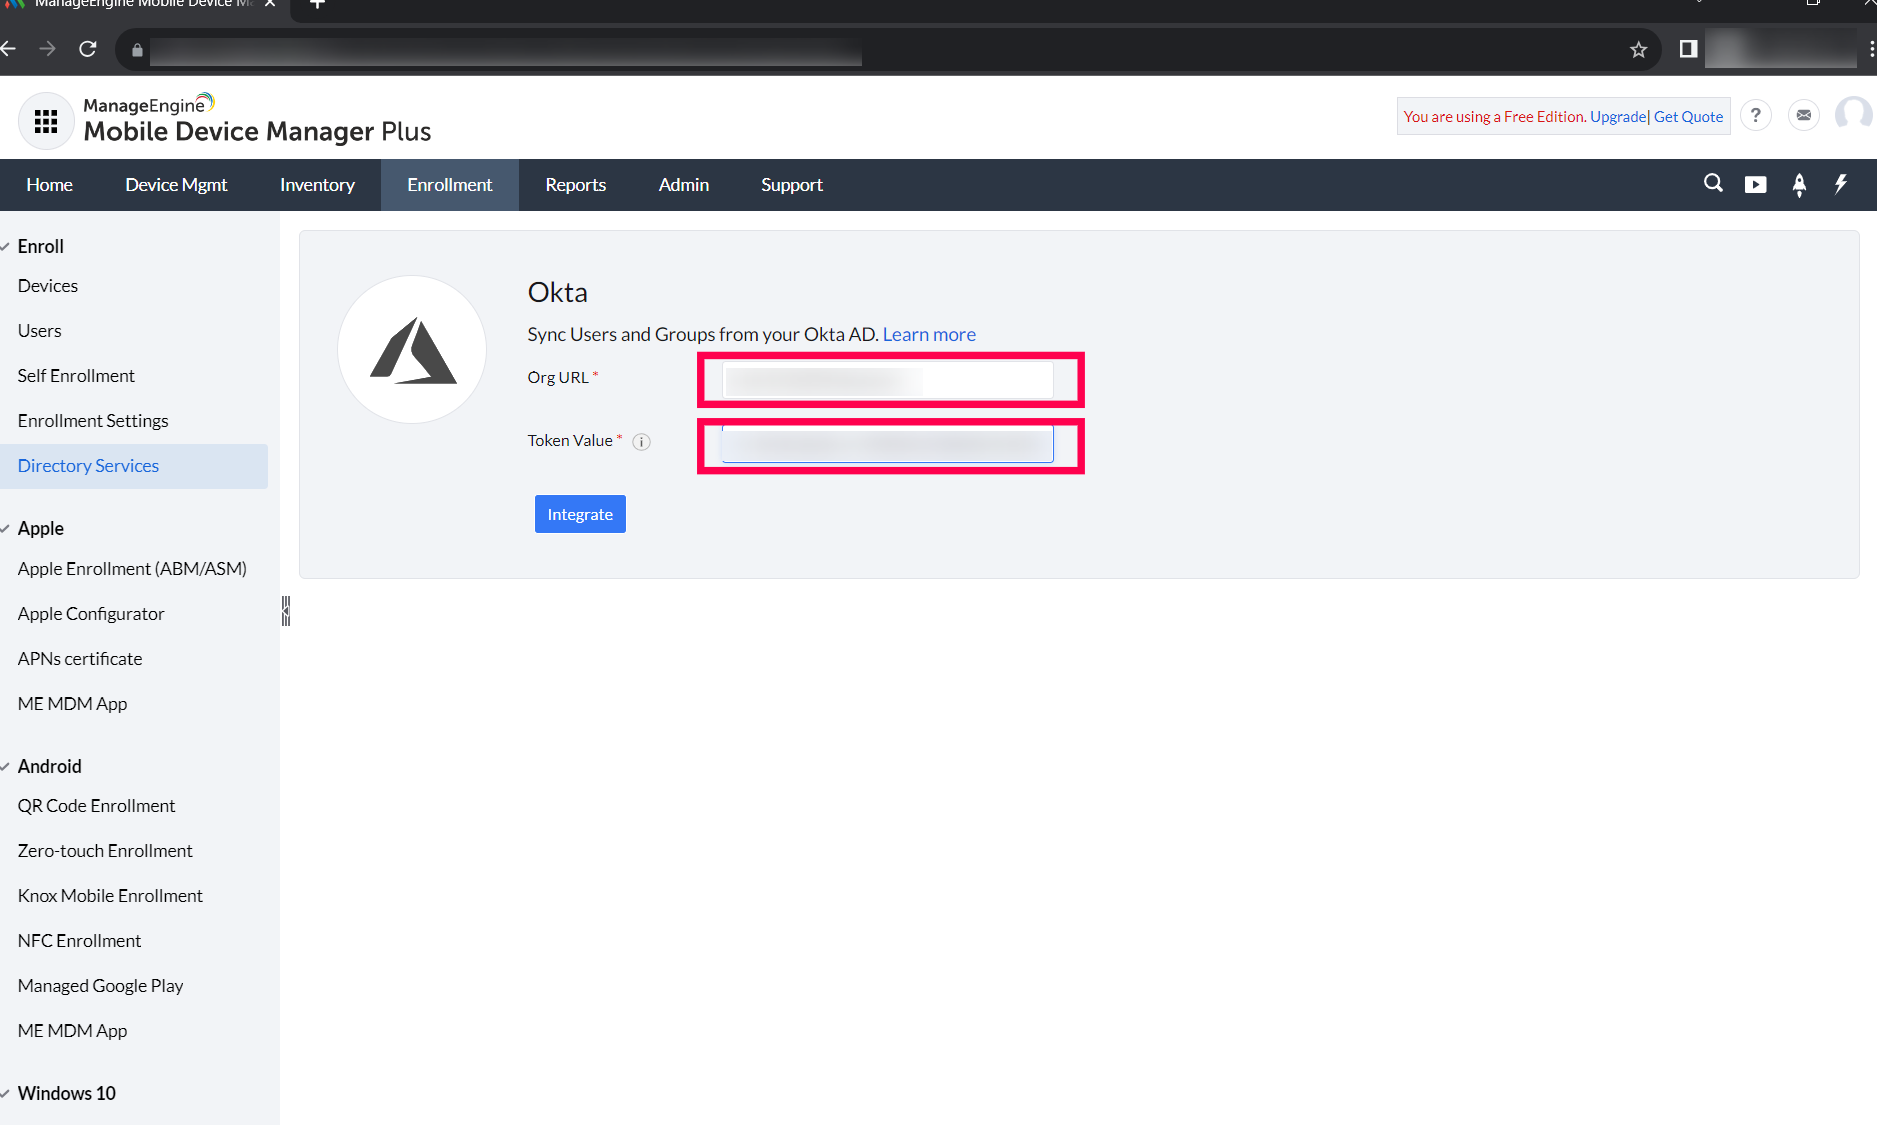The height and width of the screenshot is (1125, 1877).
Task: Click the Mobile Device Manager Plus logo
Action: tap(257, 120)
